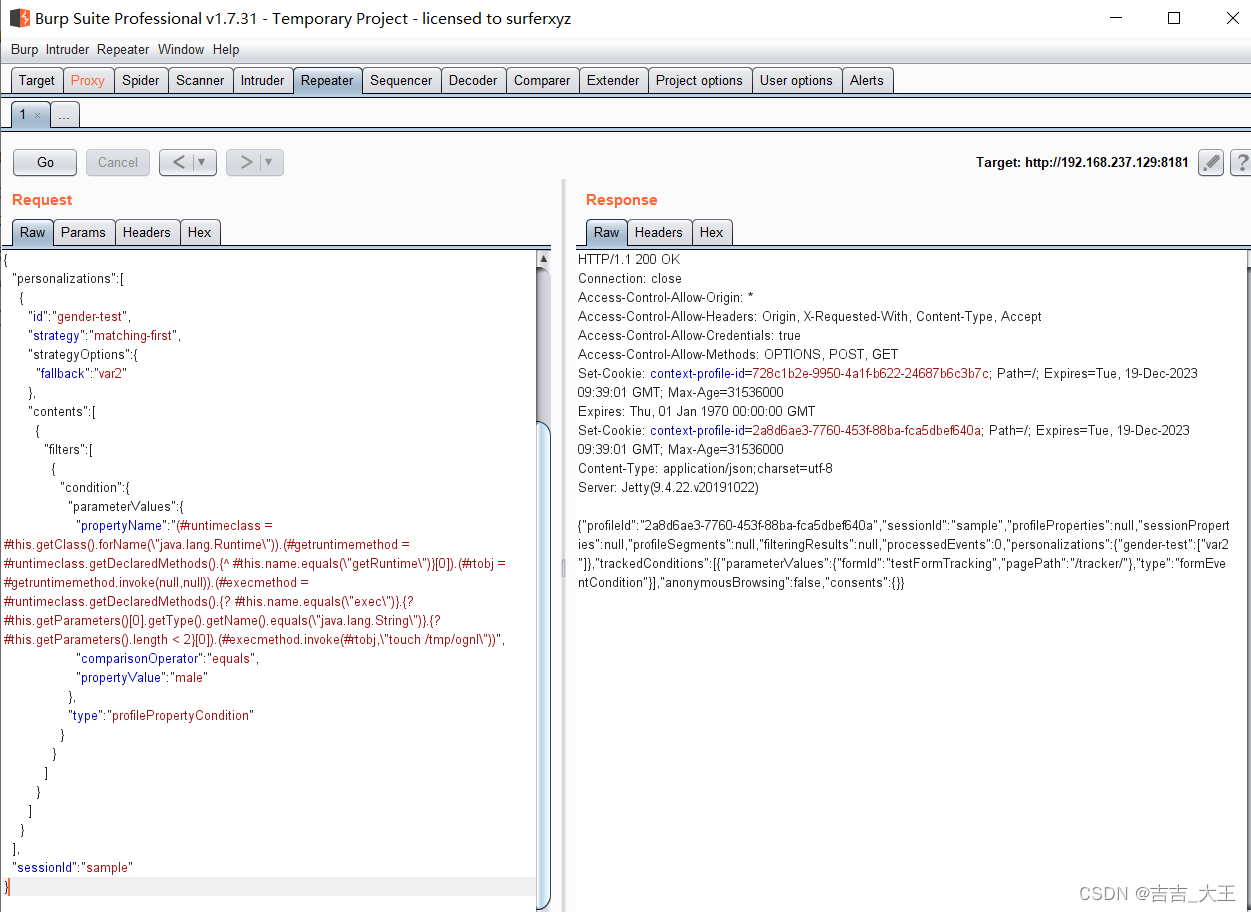The width and height of the screenshot is (1251, 912).
Task: Go forward with the right arrow button
Action: pyautogui.click(x=244, y=162)
